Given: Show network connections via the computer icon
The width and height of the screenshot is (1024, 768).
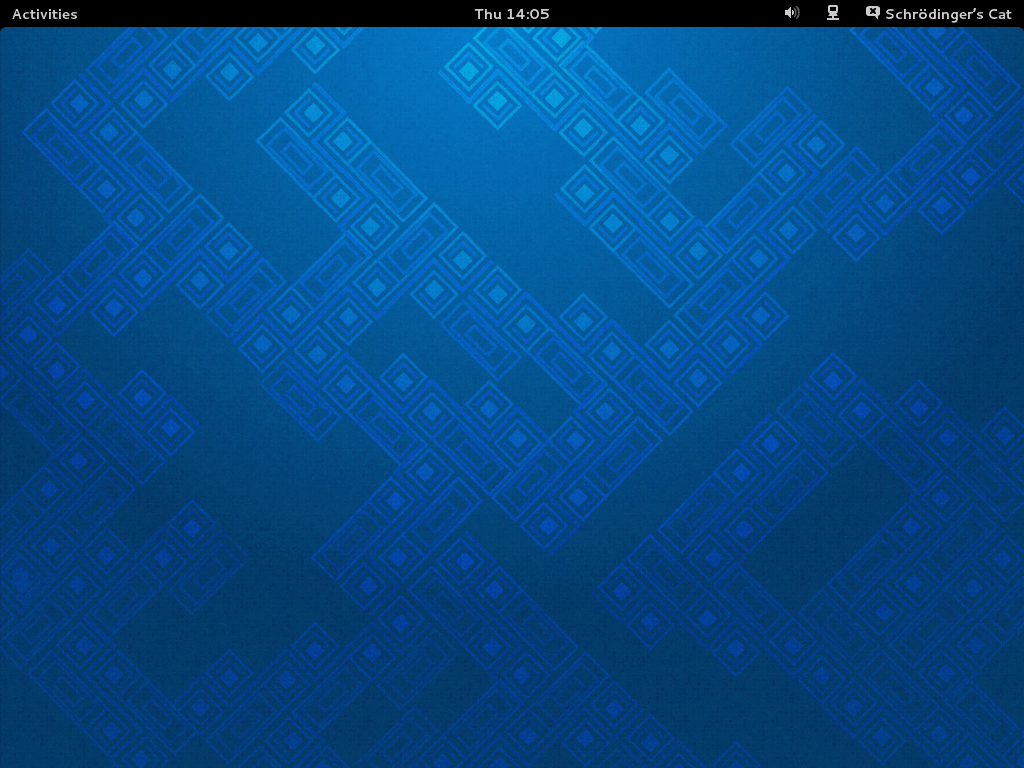Looking at the screenshot, I should pyautogui.click(x=832, y=13).
